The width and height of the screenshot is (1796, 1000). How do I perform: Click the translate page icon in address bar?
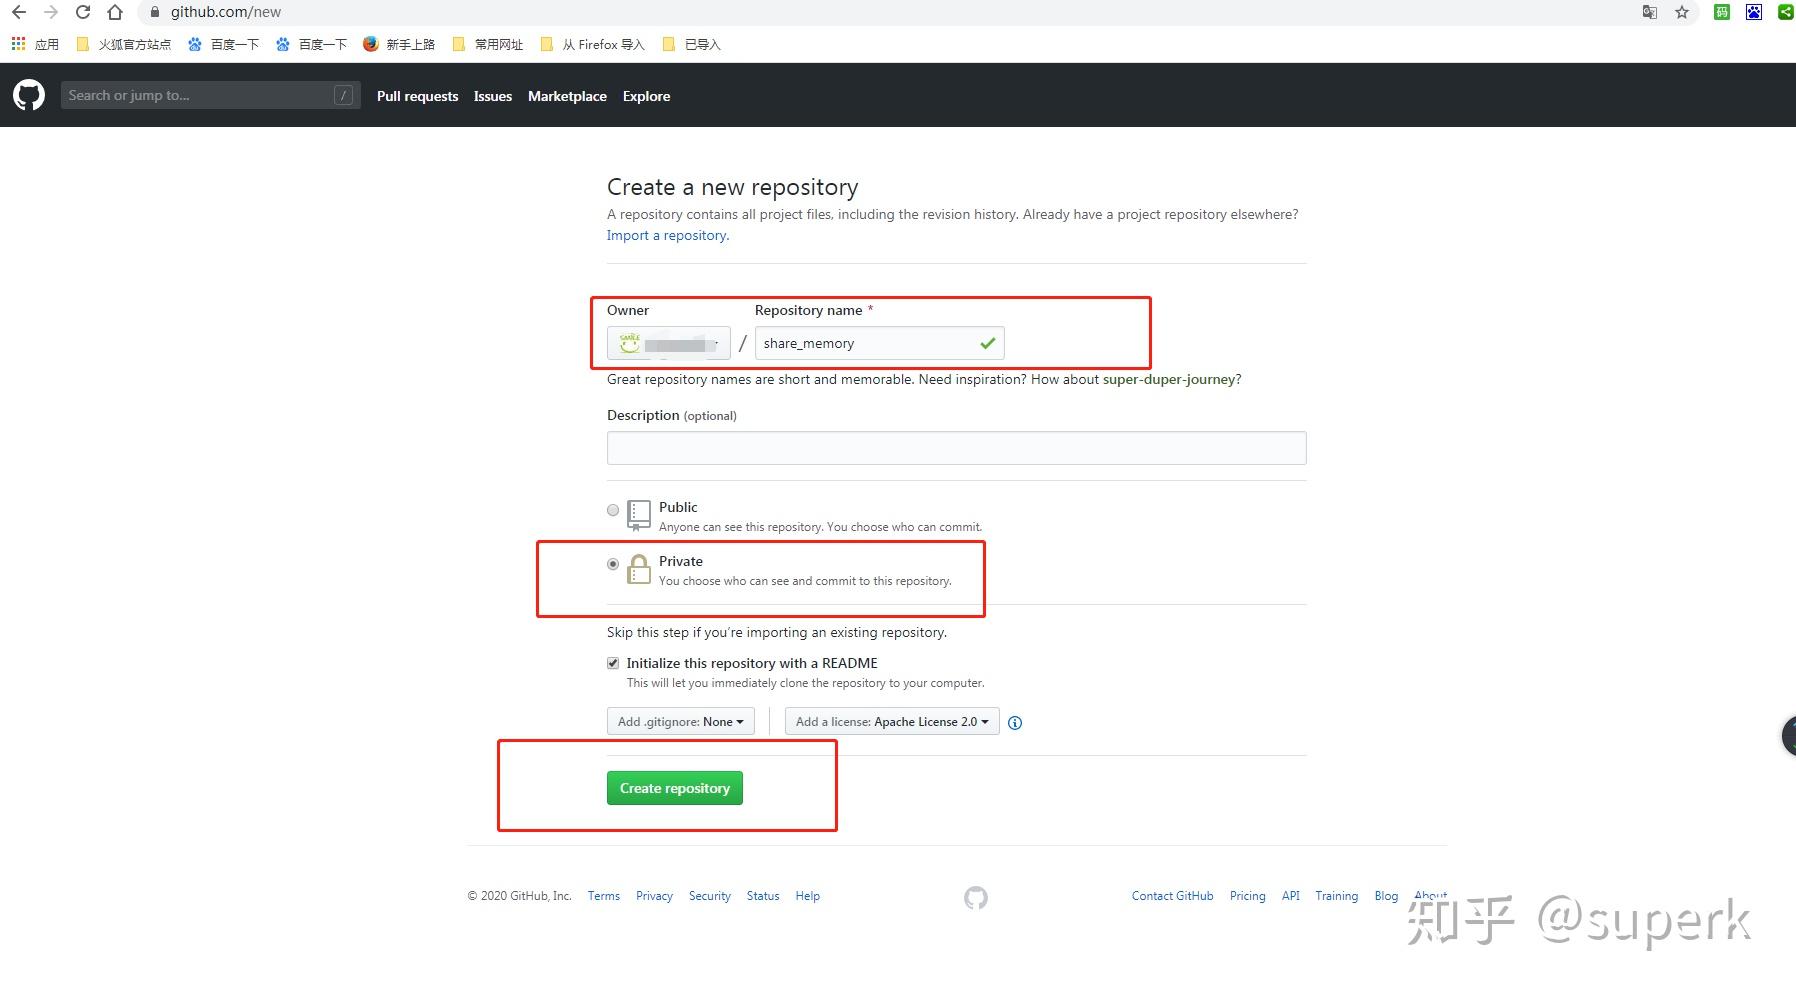click(x=1650, y=12)
